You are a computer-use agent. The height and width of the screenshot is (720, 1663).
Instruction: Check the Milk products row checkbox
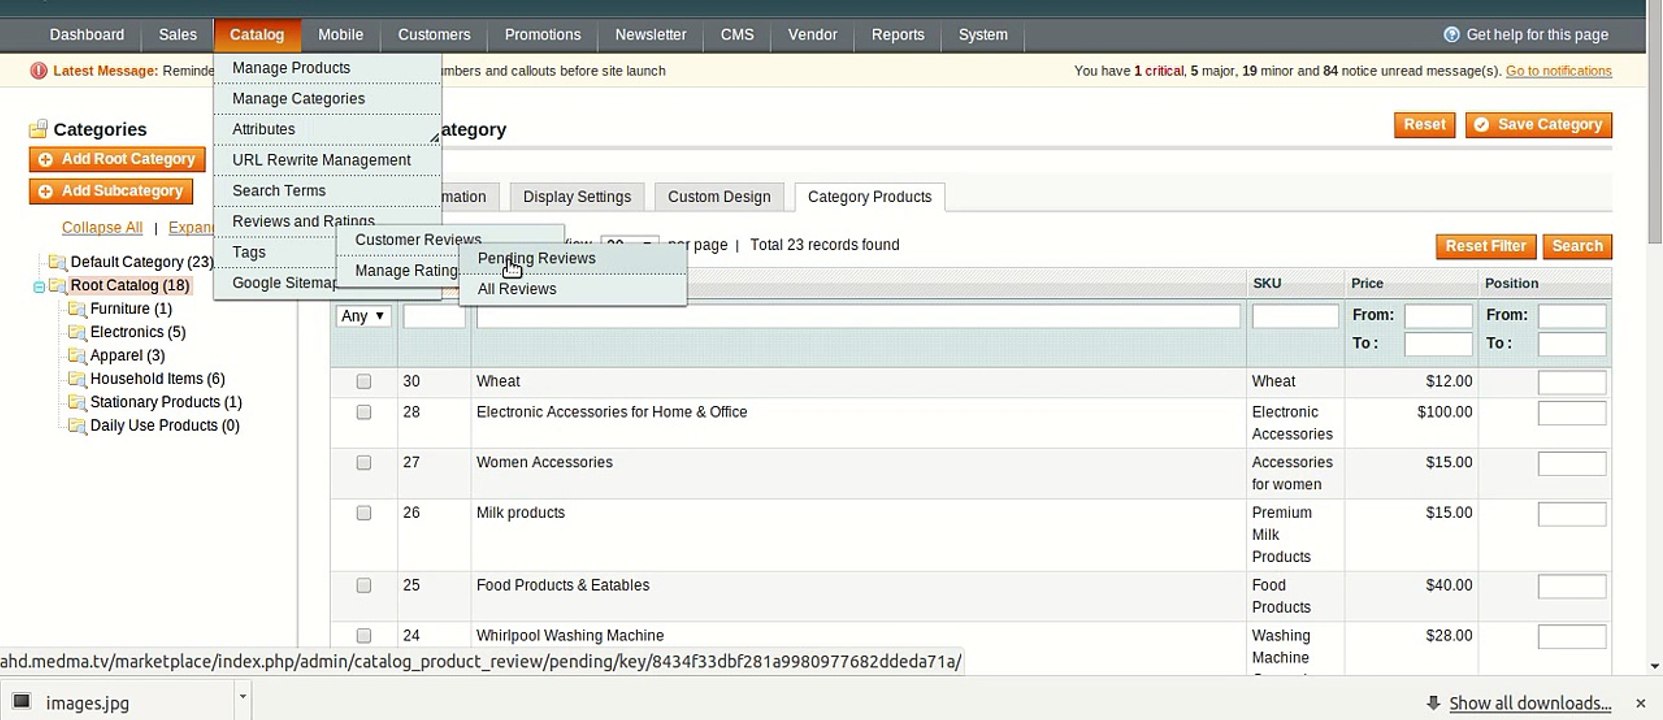(x=364, y=513)
